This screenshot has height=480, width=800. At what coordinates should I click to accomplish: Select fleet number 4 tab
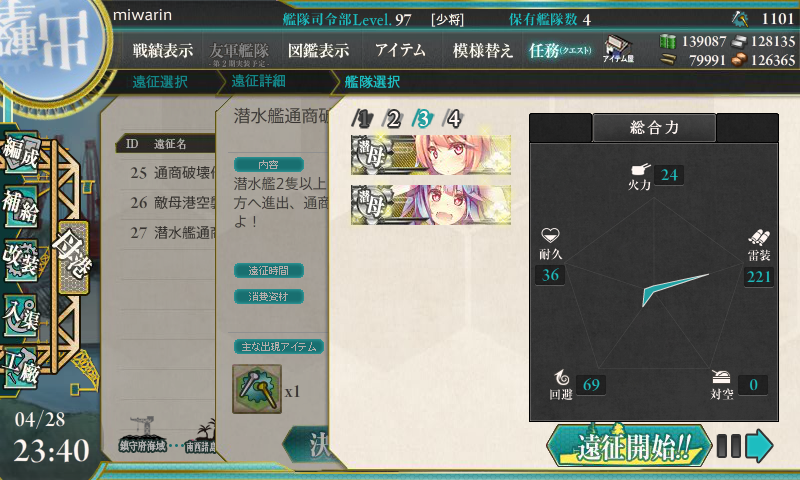click(x=453, y=119)
